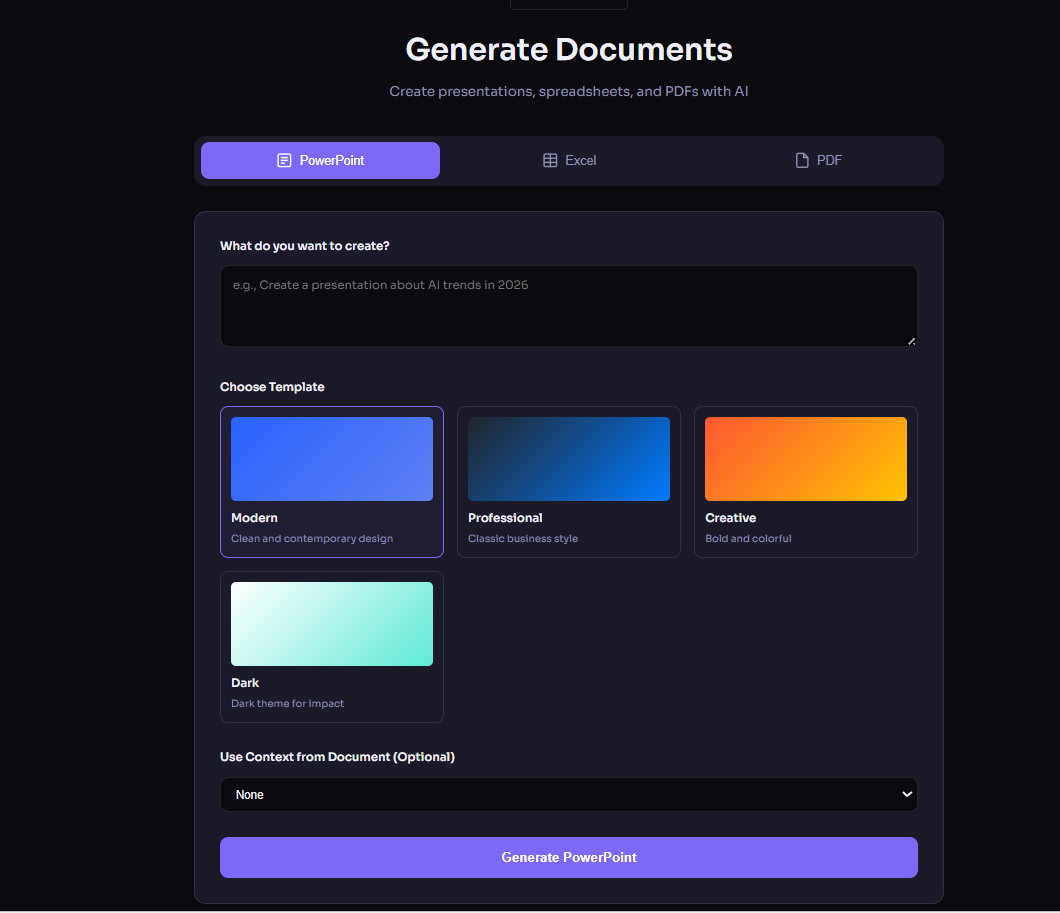Choose the Modern template card
This screenshot has width=1060, height=913.
point(332,482)
